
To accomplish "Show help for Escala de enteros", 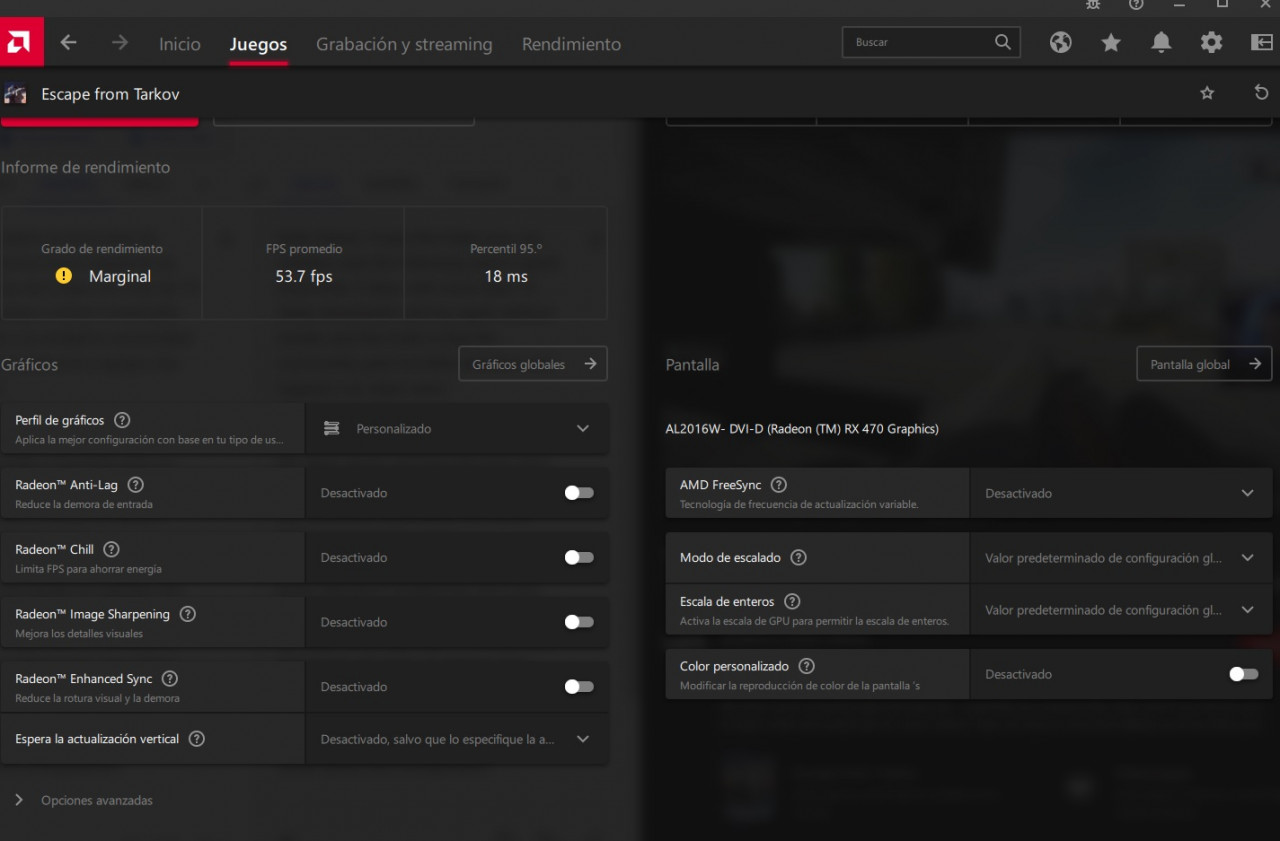I will pos(792,602).
